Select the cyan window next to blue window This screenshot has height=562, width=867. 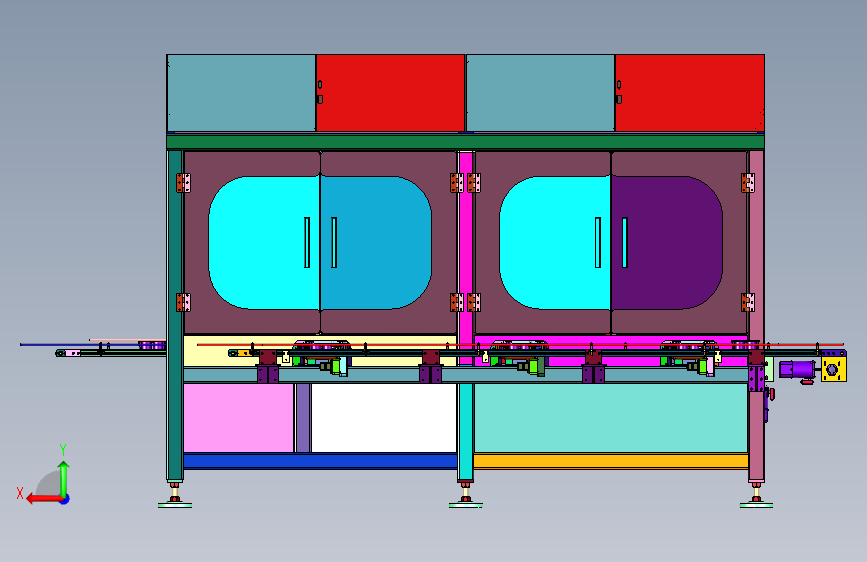tap(264, 242)
